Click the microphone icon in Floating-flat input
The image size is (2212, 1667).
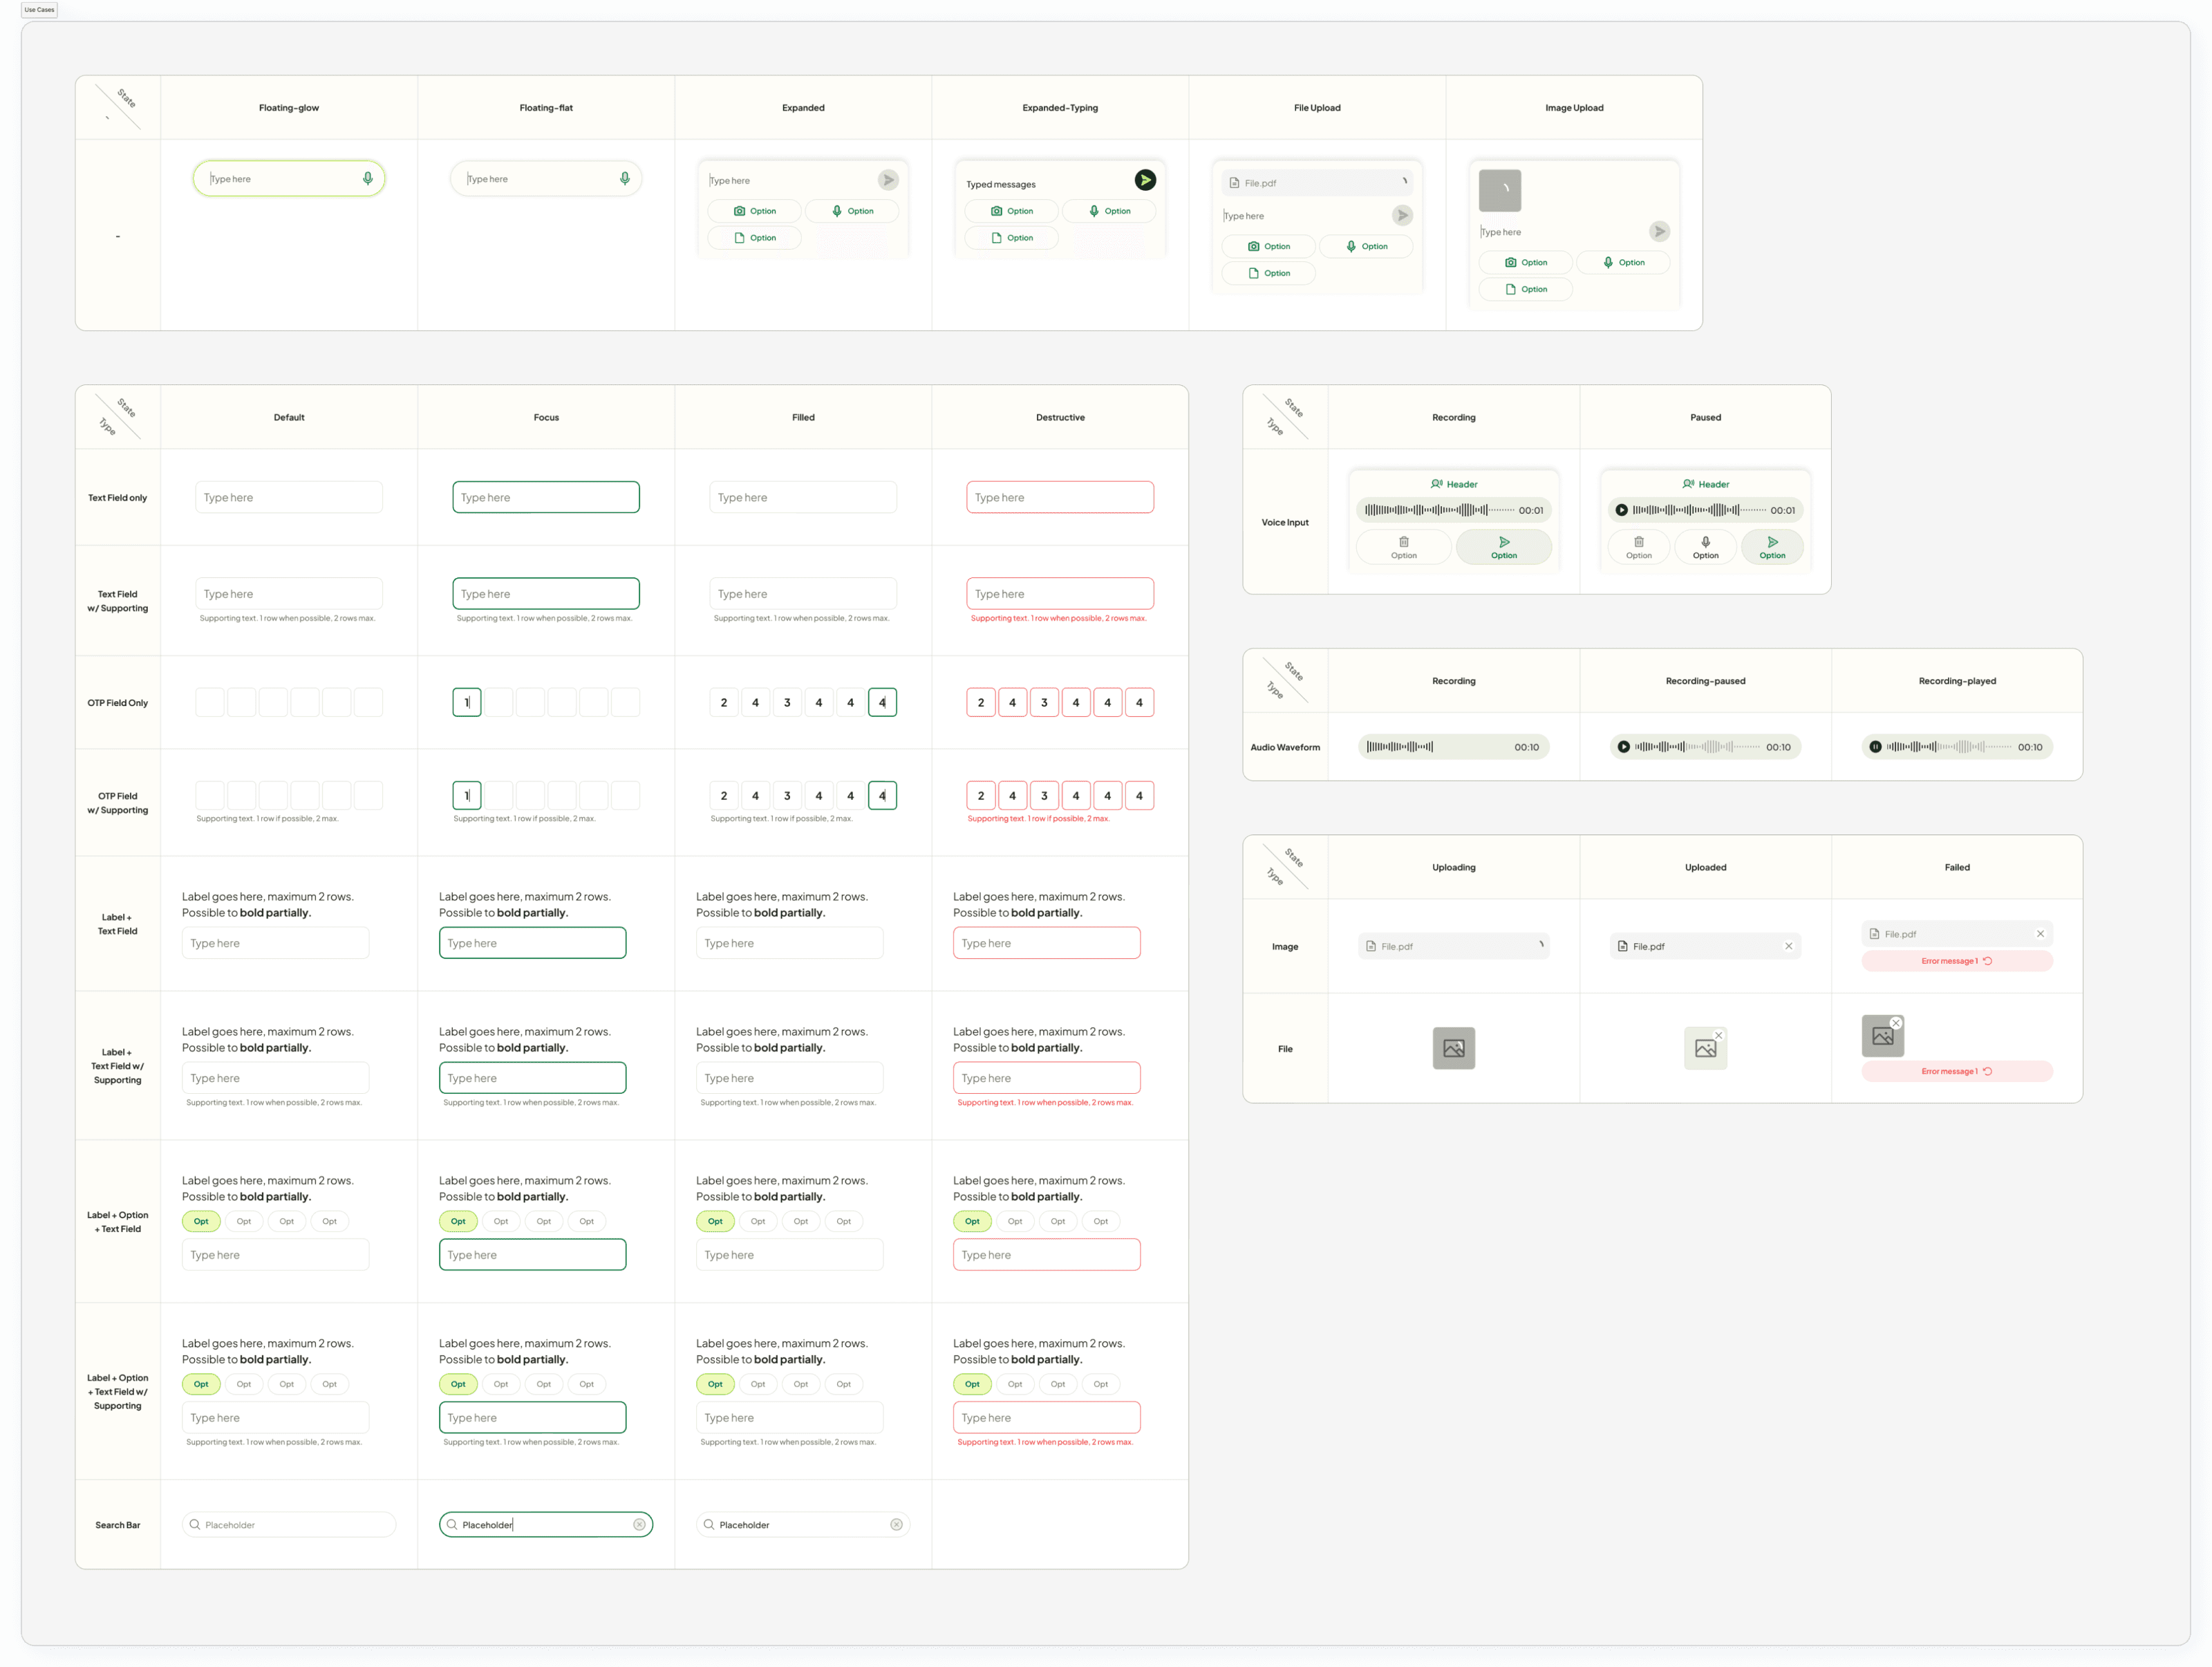[x=624, y=178]
